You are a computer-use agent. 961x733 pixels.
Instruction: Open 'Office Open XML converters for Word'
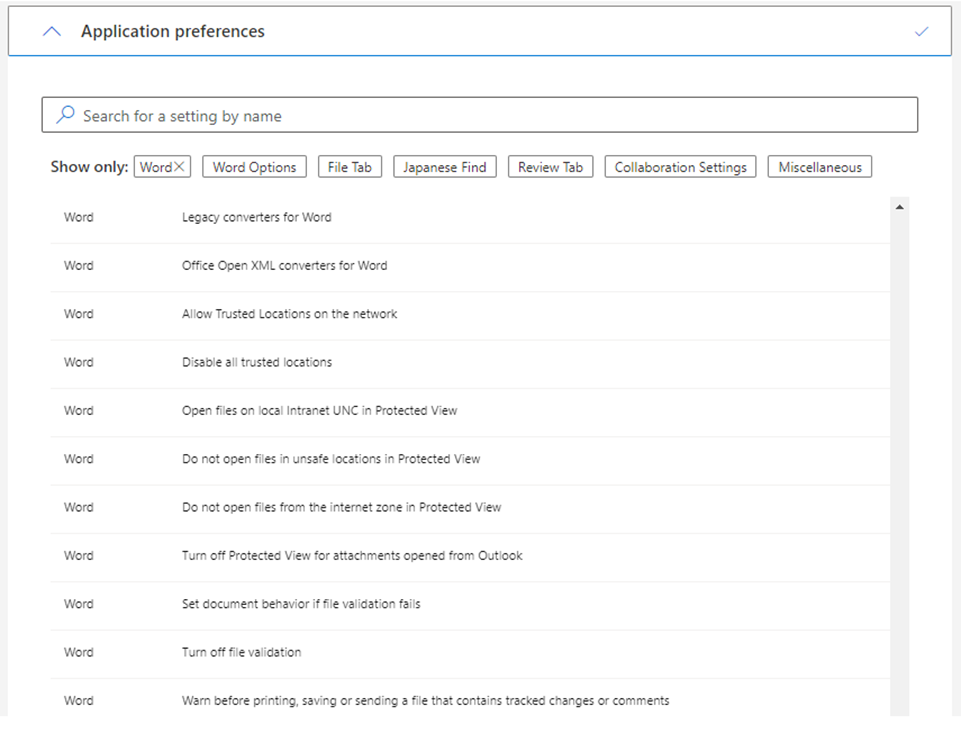pyautogui.click(x=284, y=266)
